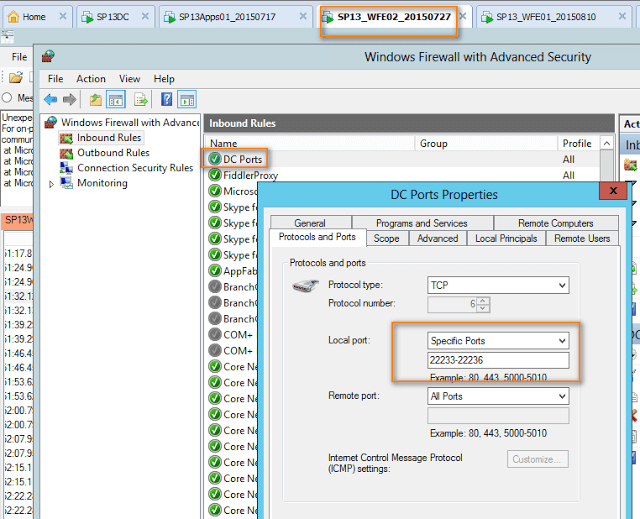Click the Forward arrow in MMC toolbar
This screenshot has height=519, width=640.
pos(69,99)
